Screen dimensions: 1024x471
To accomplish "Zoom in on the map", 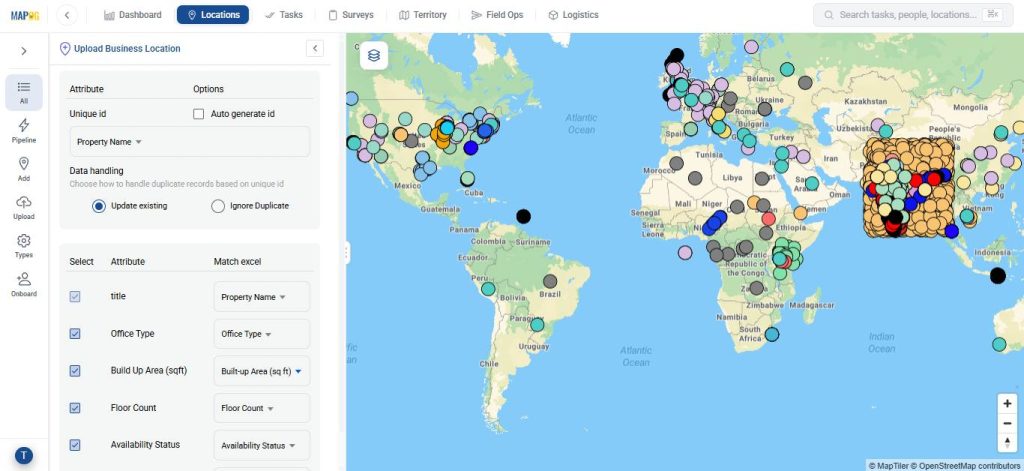I will click(x=1007, y=404).
